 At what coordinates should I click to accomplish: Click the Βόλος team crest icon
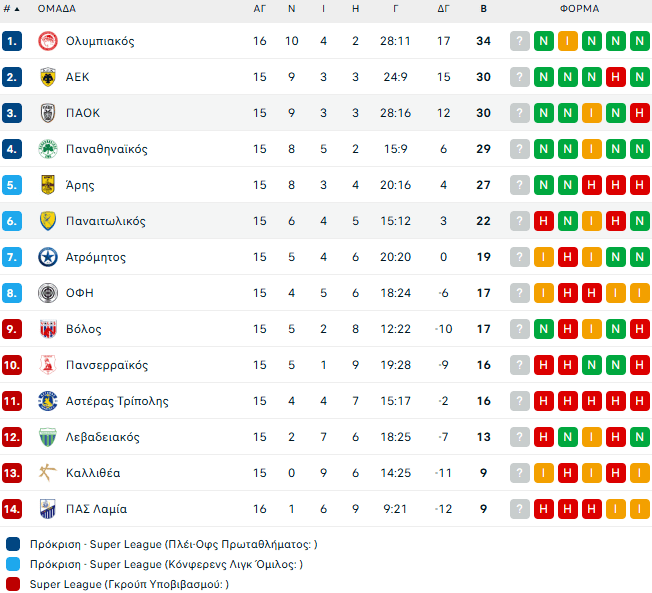point(46,329)
